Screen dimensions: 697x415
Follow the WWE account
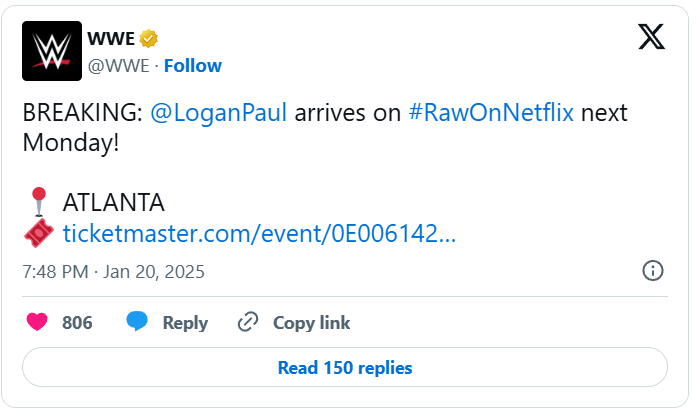pos(192,66)
